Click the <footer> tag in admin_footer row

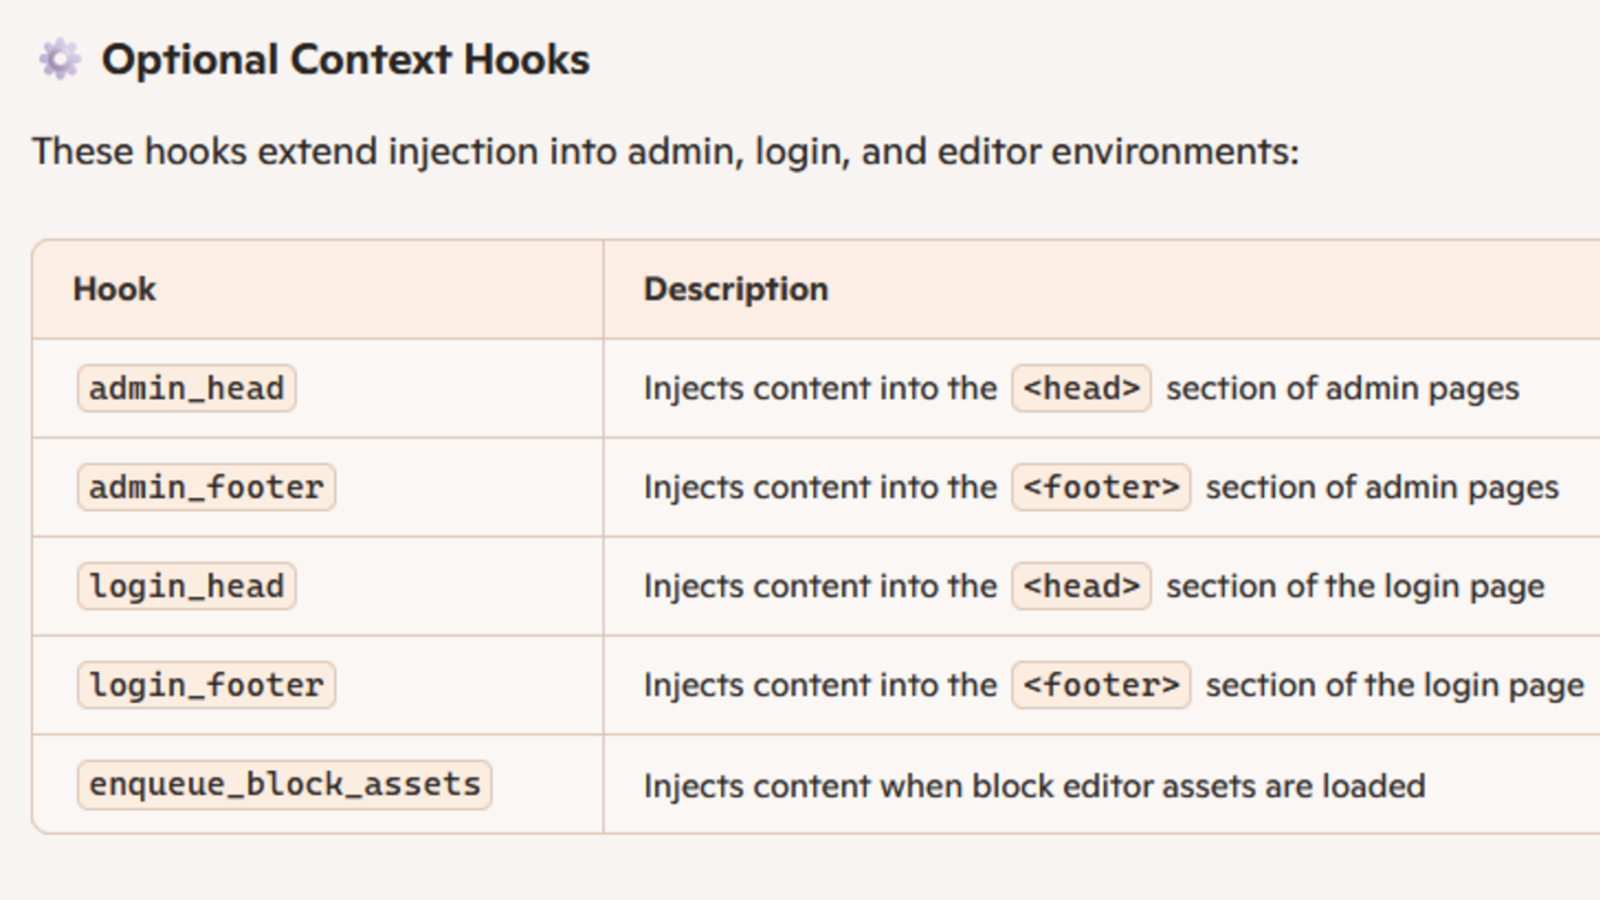[x=1101, y=487]
